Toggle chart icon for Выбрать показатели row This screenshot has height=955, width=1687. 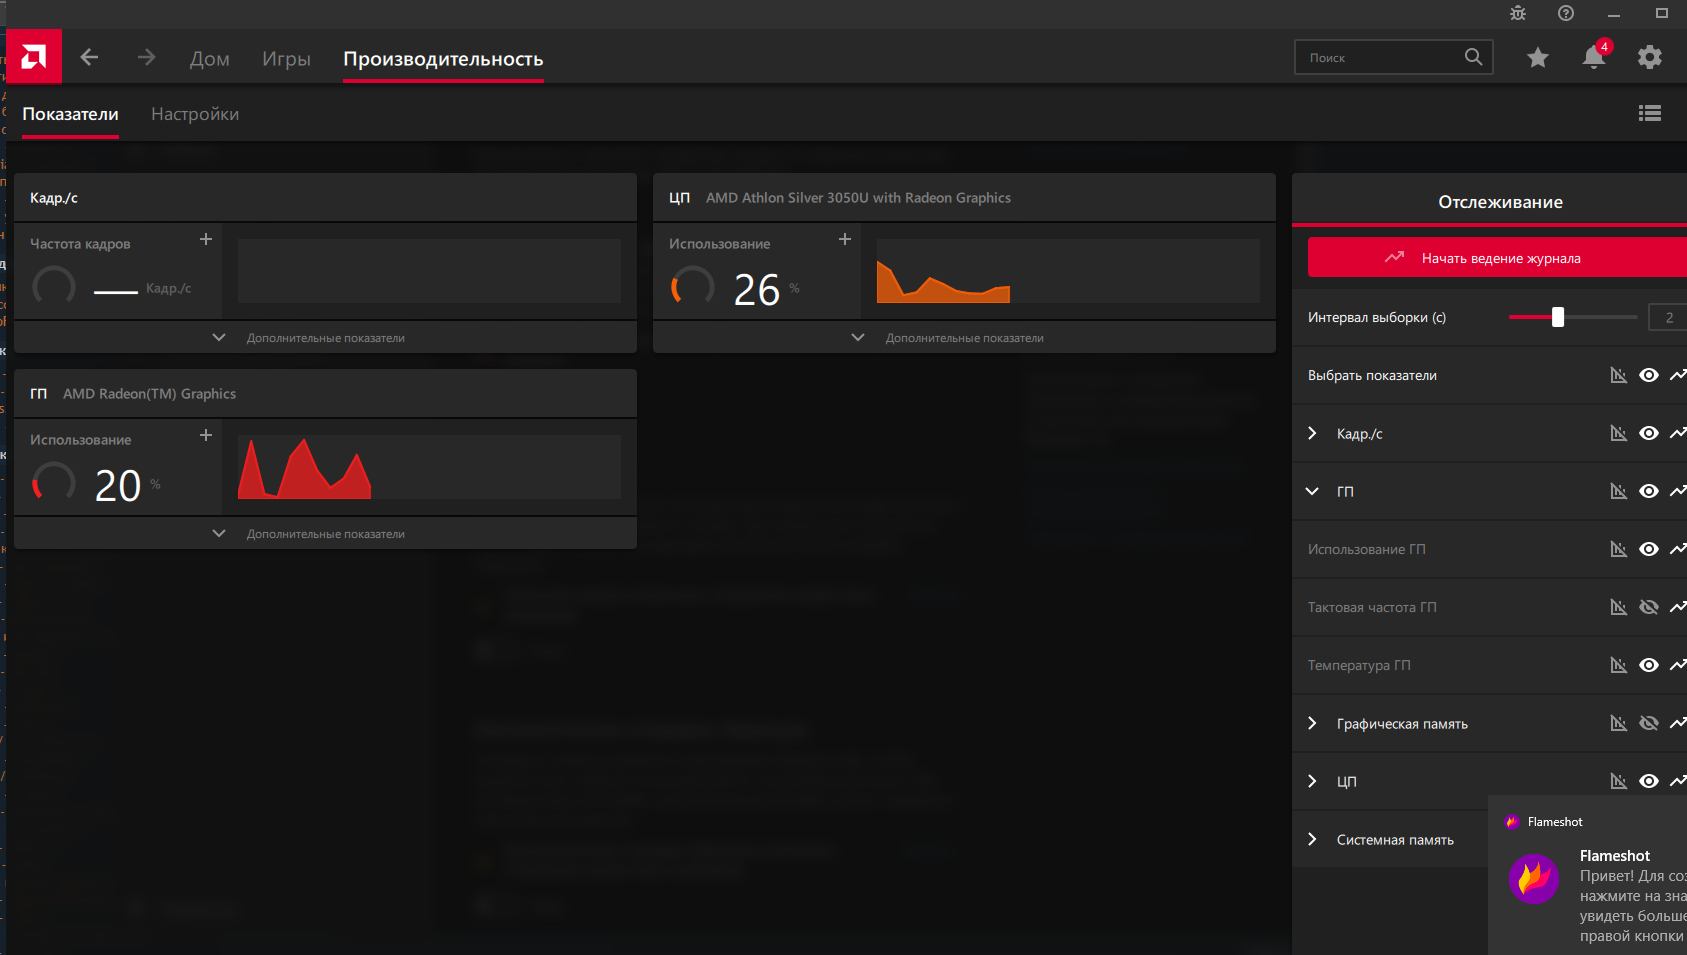pyautogui.click(x=1619, y=375)
